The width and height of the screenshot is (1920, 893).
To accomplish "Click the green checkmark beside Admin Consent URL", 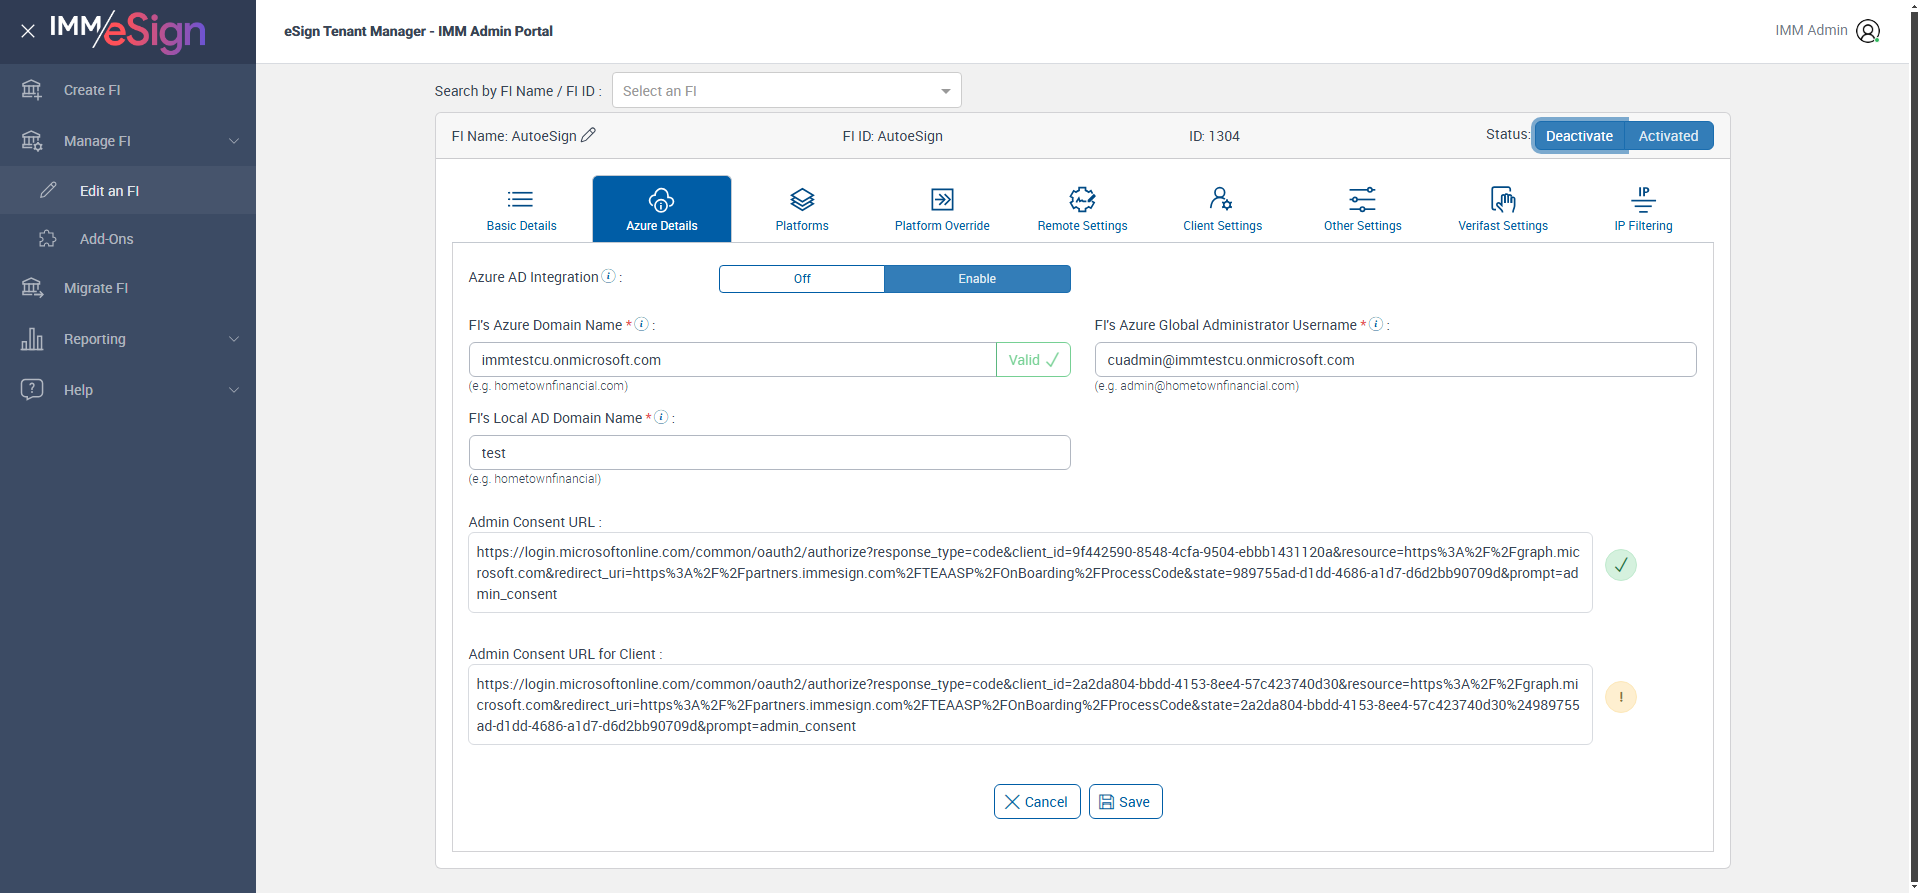I will click(1621, 565).
